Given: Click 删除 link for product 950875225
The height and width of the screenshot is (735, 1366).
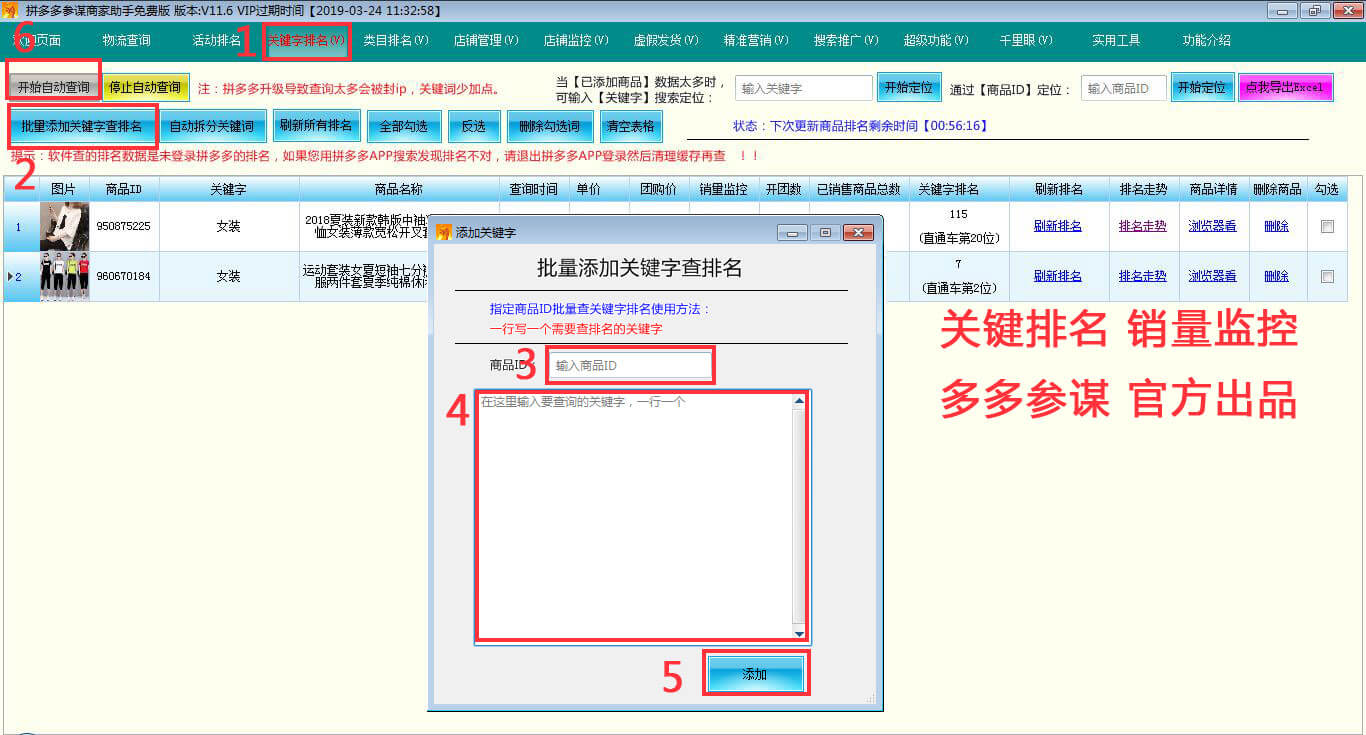Looking at the screenshot, I should pos(1276,226).
